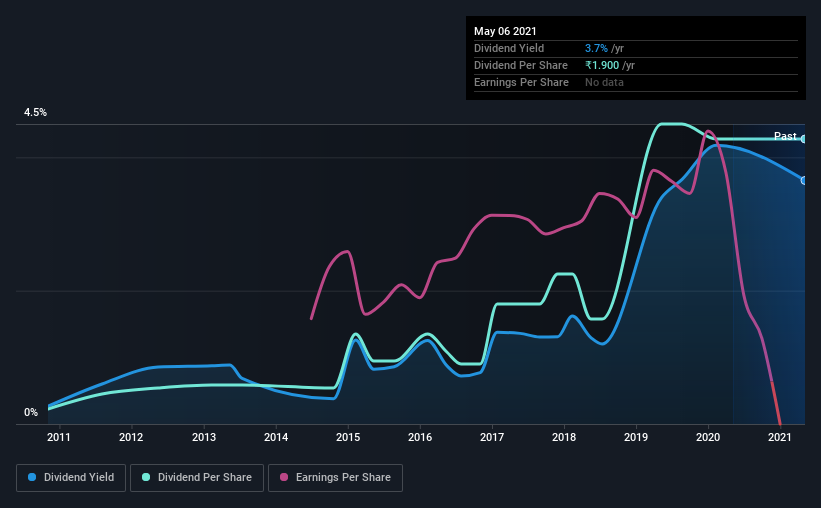Image resolution: width=821 pixels, height=508 pixels.
Task: Click the blue Dividend Yield legend dot
Action: point(32,477)
